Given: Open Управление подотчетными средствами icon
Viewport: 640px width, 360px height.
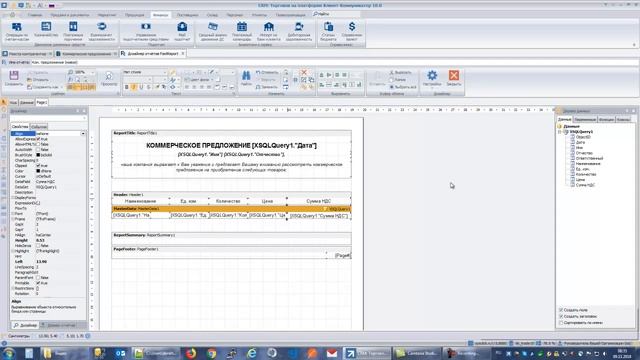Looking at the screenshot, I should tap(146, 27).
